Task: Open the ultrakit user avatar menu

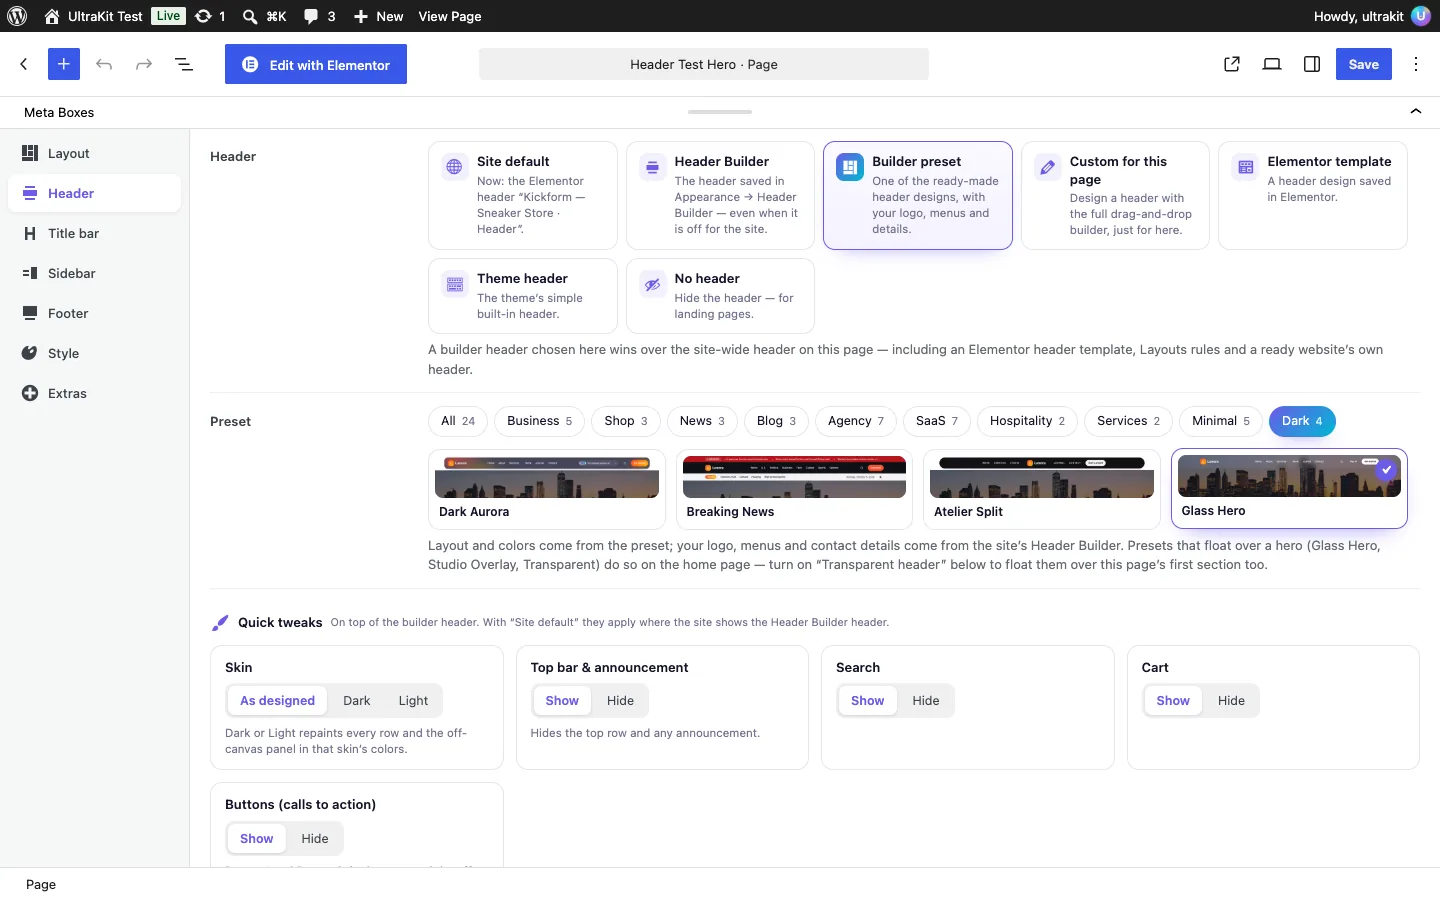Action: coord(1420,16)
